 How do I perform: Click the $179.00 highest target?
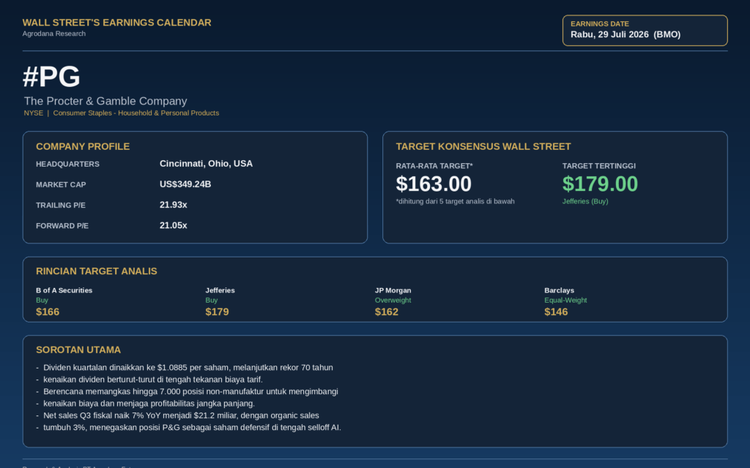point(600,184)
